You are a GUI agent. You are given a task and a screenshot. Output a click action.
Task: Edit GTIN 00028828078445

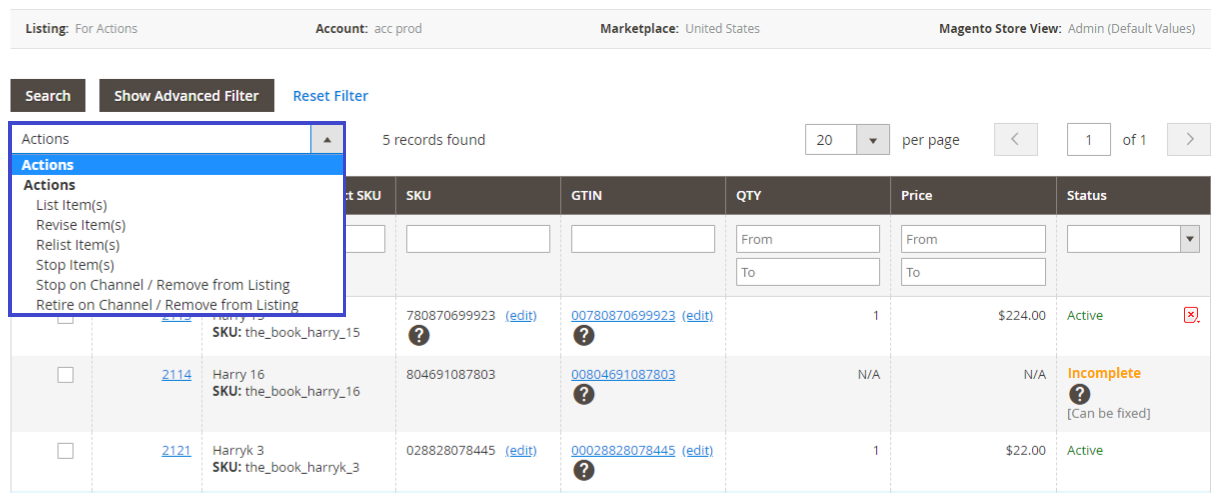pyautogui.click(x=697, y=450)
